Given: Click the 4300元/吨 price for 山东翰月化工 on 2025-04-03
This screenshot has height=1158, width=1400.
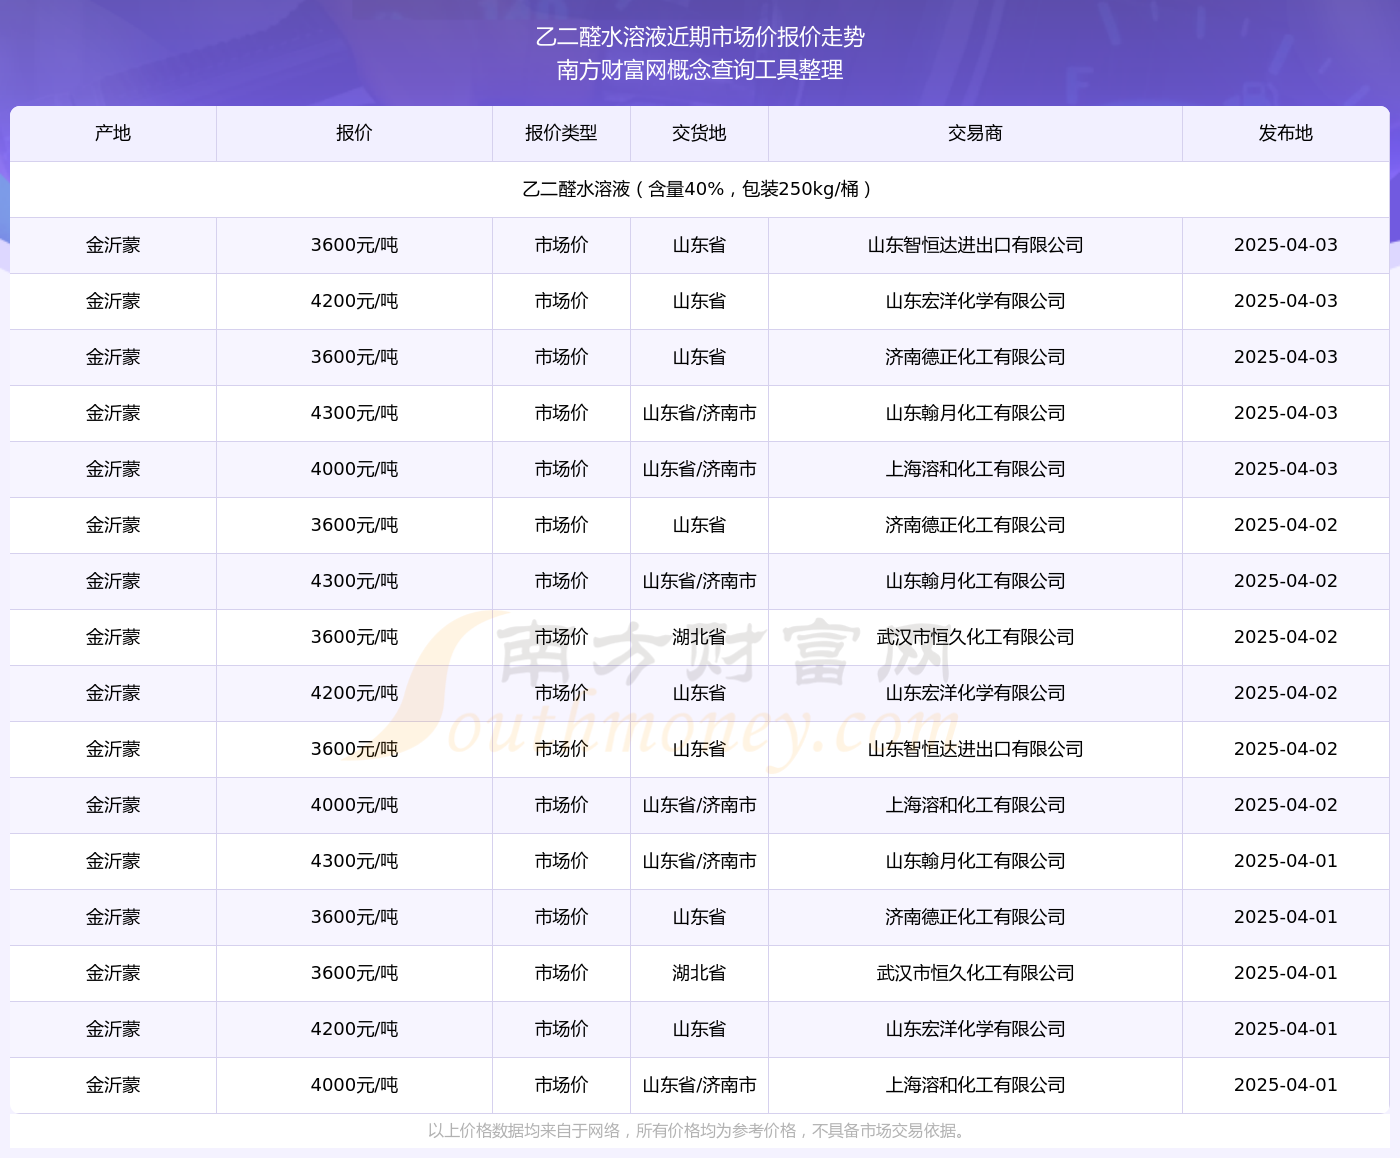Looking at the screenshot, I should coord(354,413).
